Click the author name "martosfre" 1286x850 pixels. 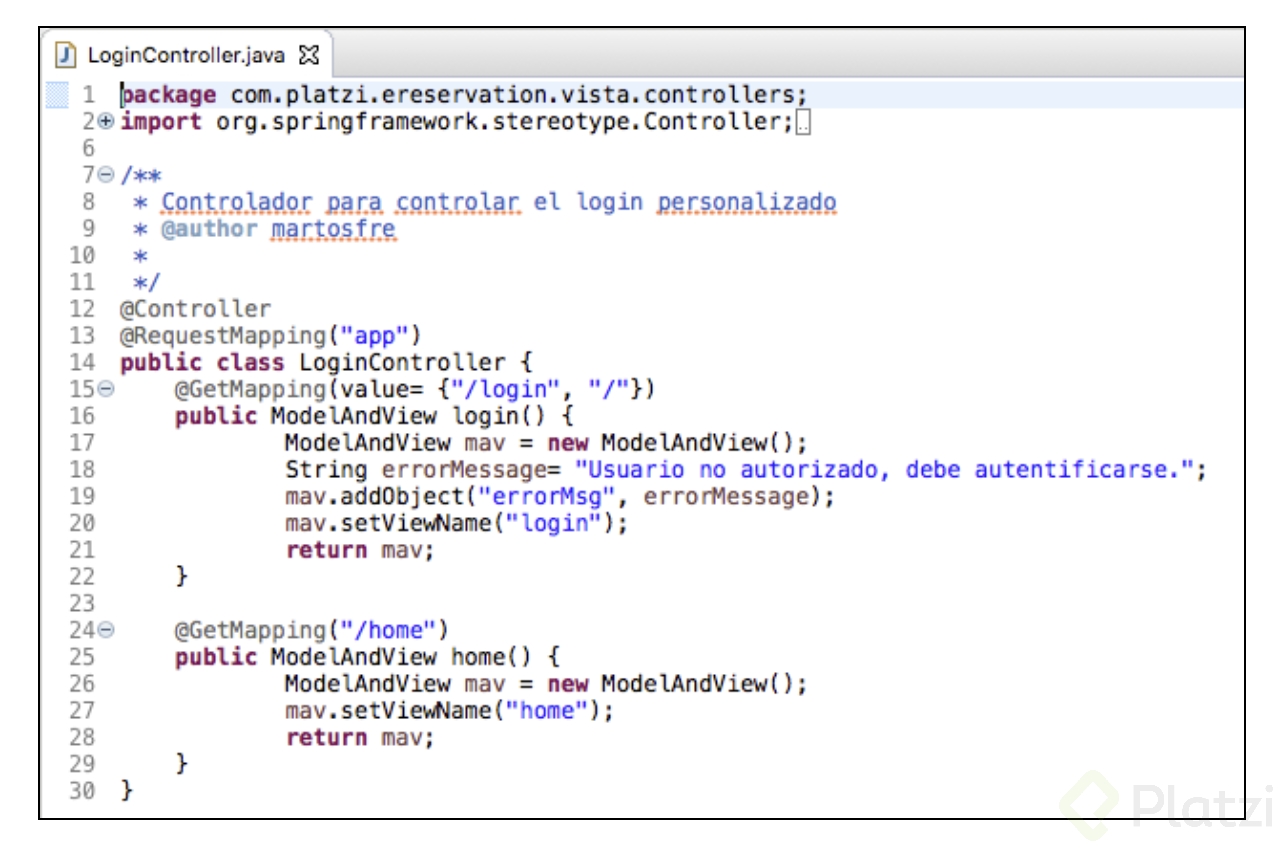pyautogui.click(x=334, y=229)
